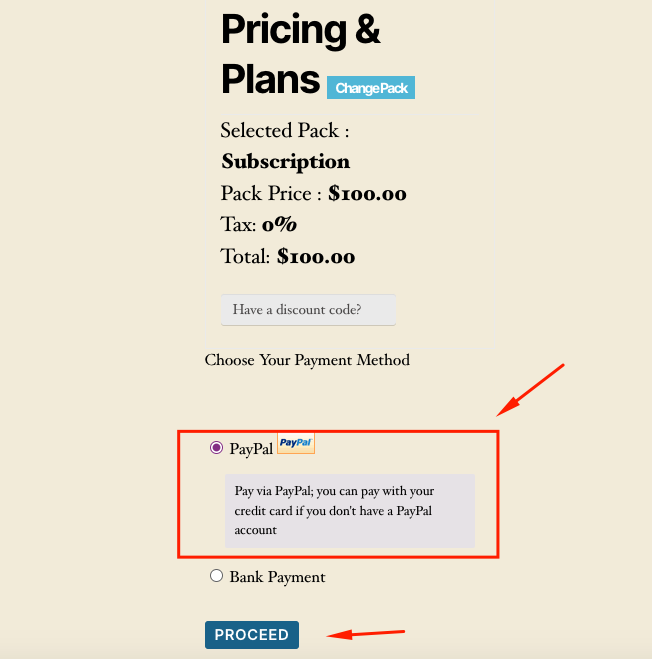Choose the Bank Payment radio option
Image resolution: width=652 pixels, height=659 pixels.
(216, 576)
